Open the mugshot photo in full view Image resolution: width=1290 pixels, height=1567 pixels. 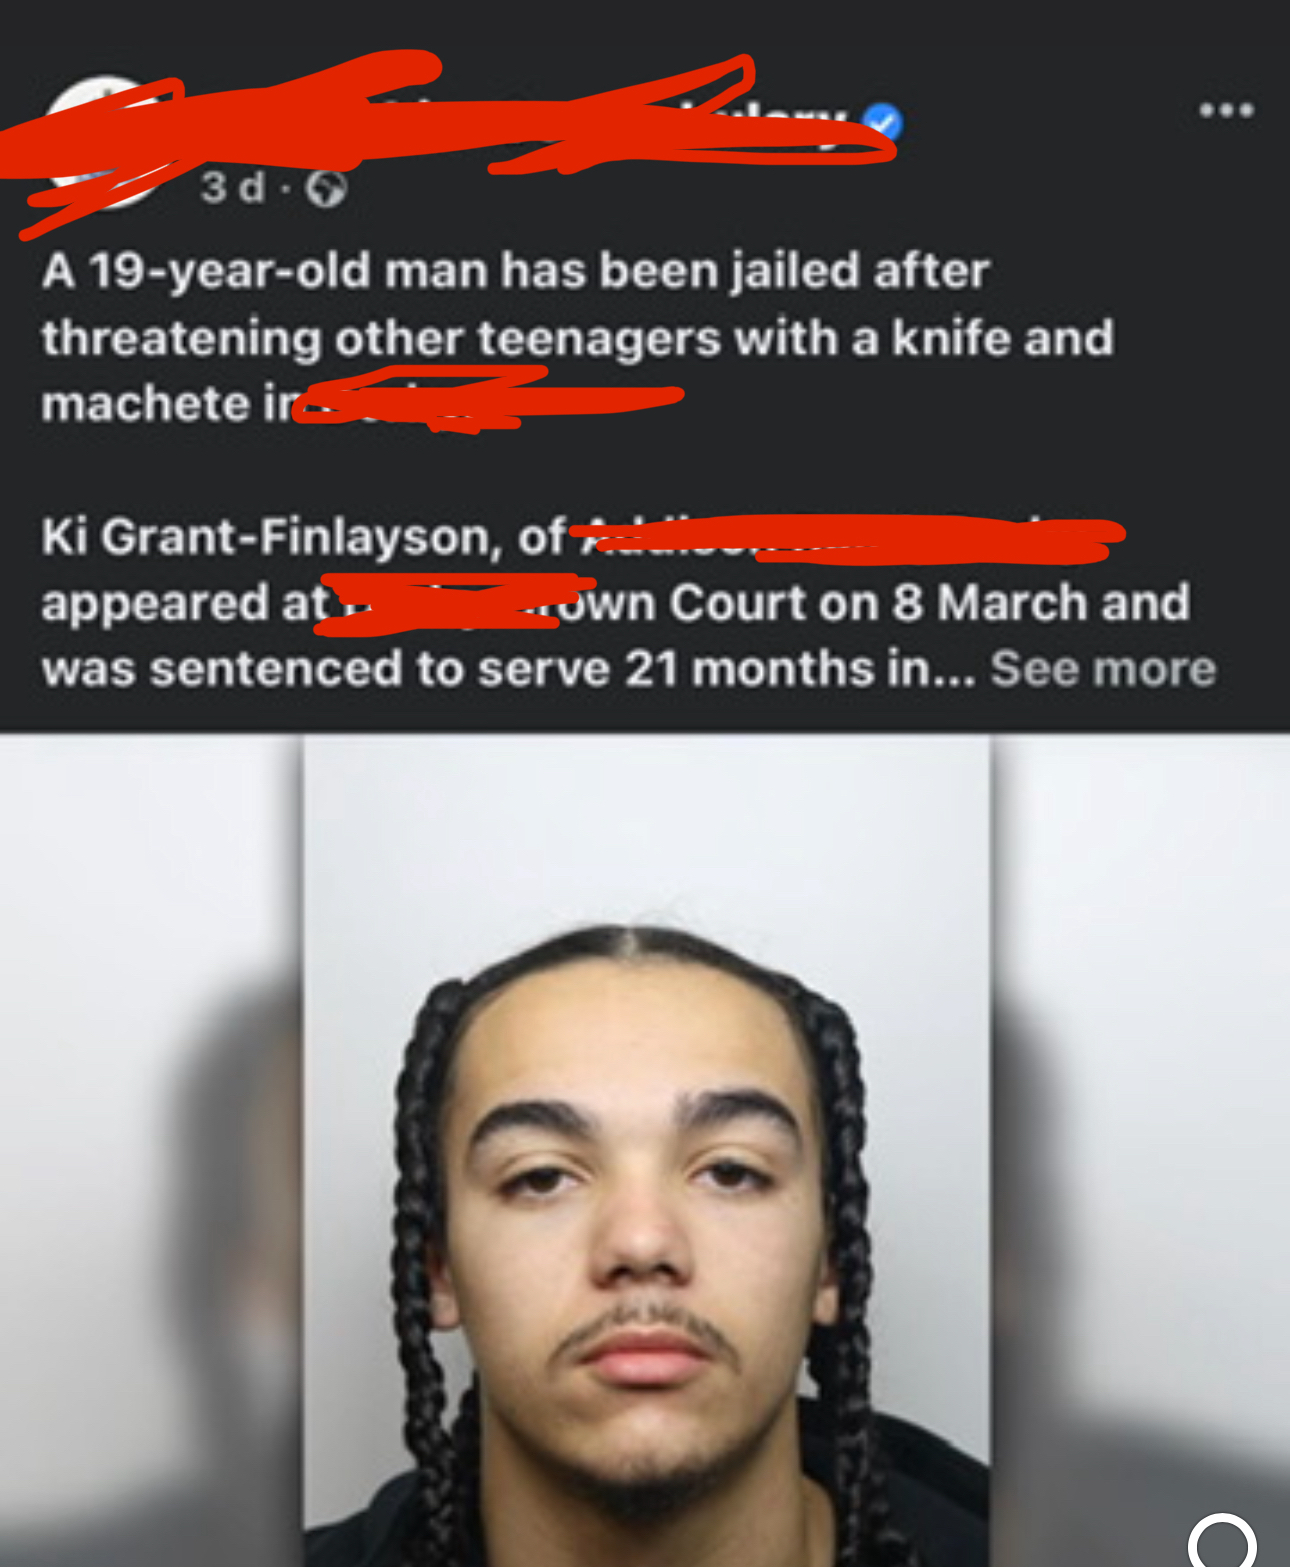click(646, 1151)
